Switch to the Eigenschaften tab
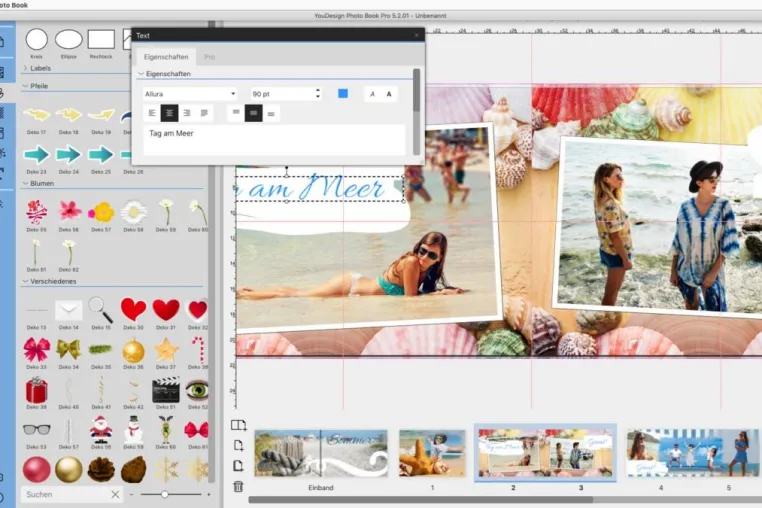Image resolution: width=762 pixels, height=508 pixels. pyautogui.click(x=166, y=57)
